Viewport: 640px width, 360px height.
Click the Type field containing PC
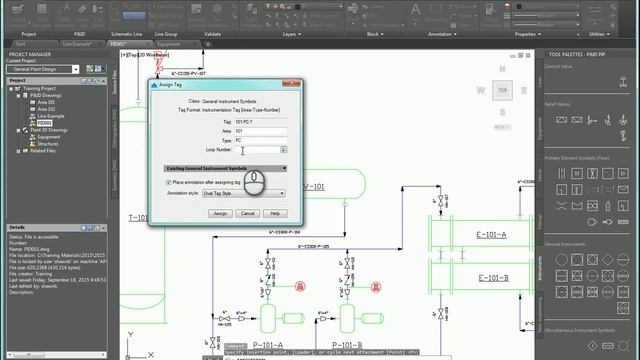[260, 140]
